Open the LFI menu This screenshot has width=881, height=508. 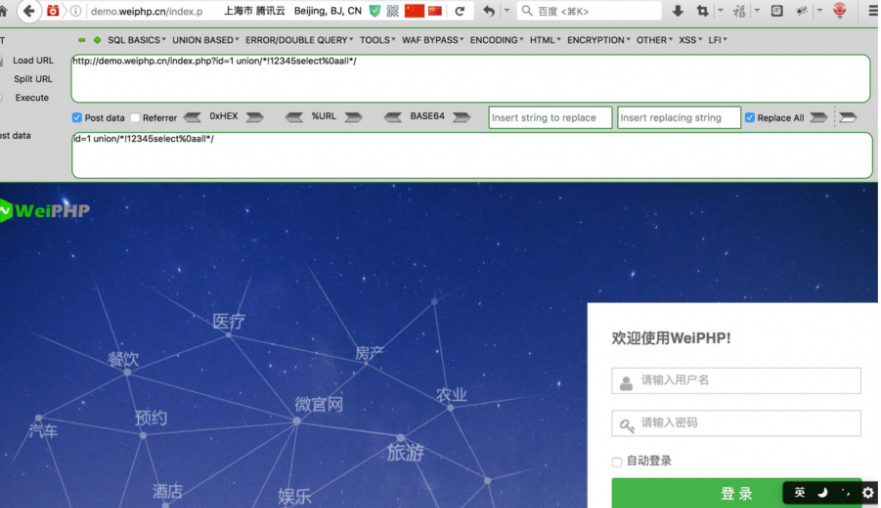pos(717,40)
